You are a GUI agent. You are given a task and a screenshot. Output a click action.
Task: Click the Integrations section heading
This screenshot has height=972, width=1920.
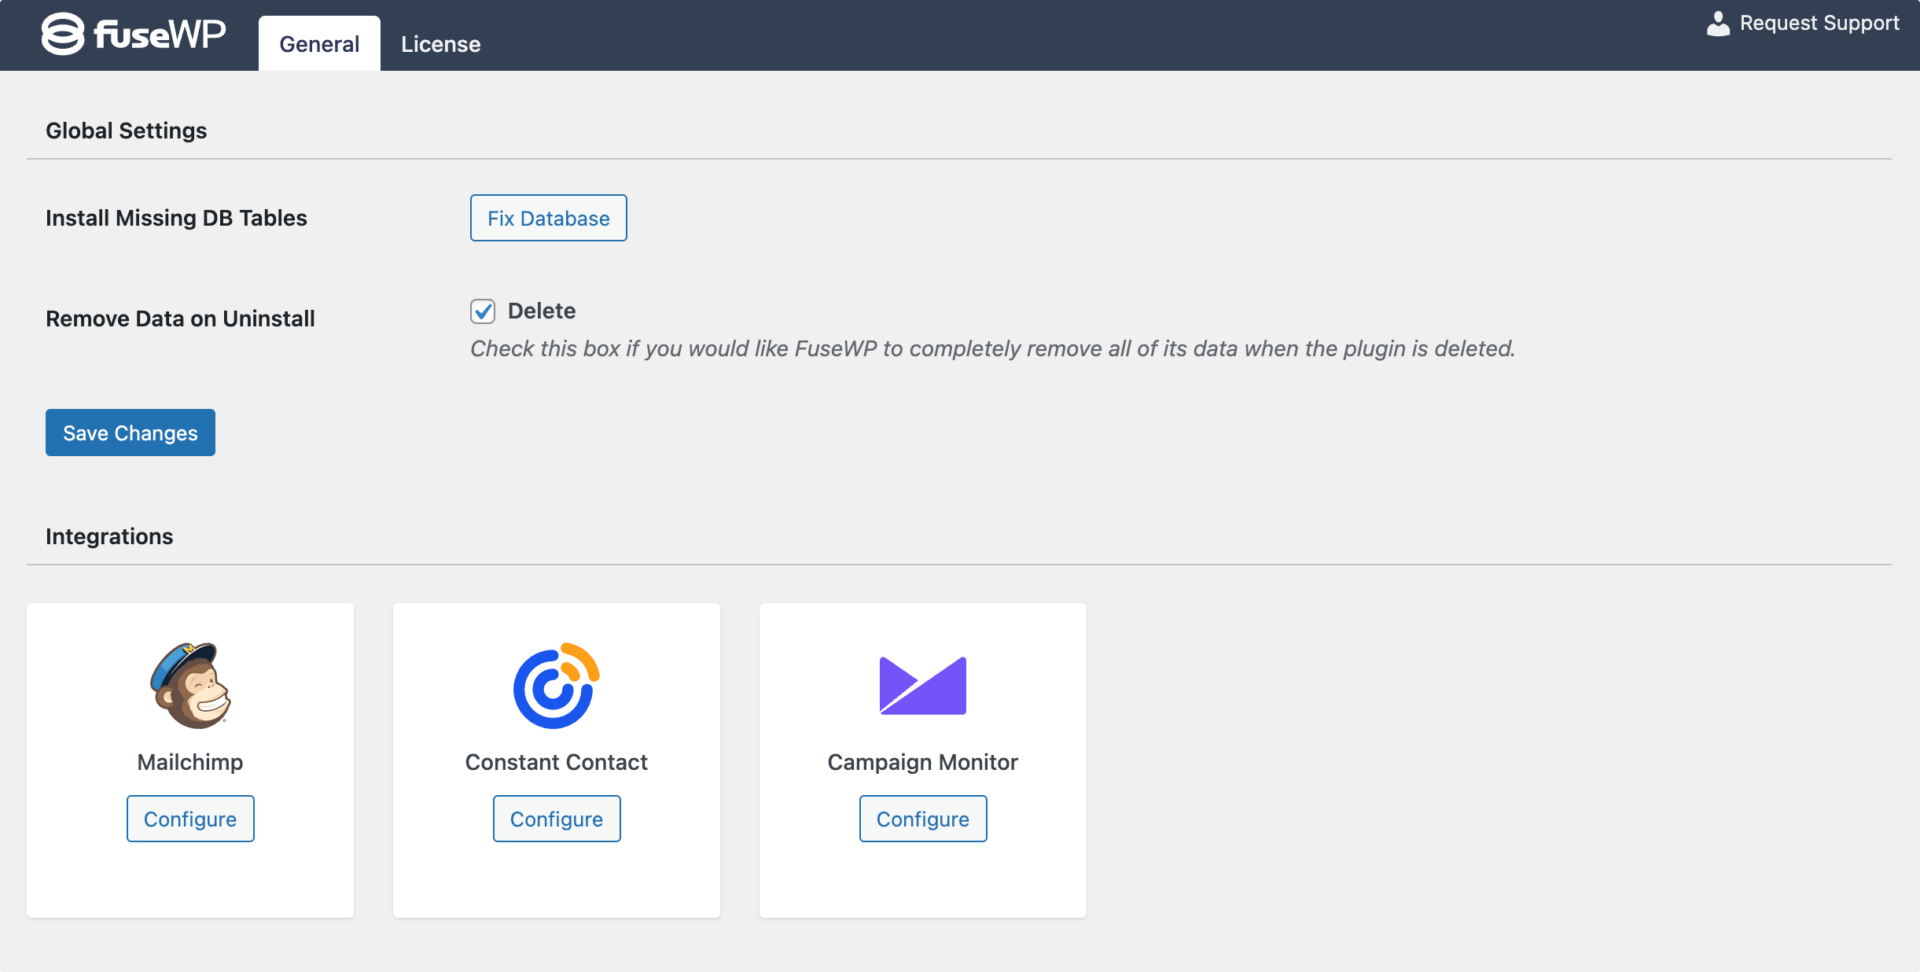click(109, 537)
